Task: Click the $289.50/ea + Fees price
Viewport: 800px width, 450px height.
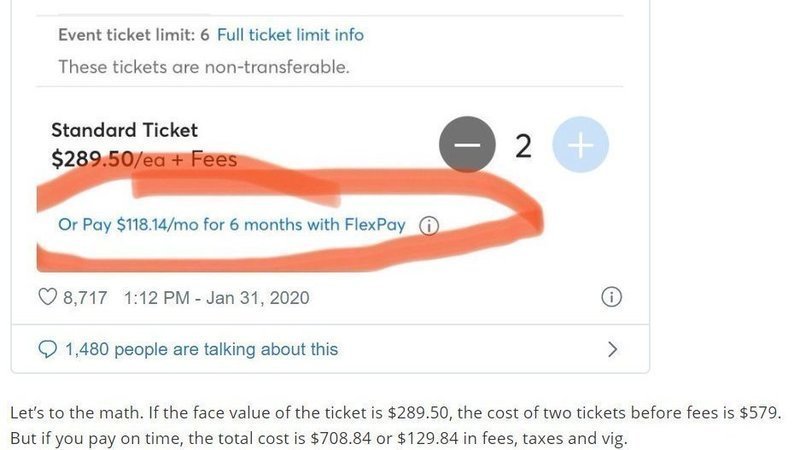Action: [144, 158]
